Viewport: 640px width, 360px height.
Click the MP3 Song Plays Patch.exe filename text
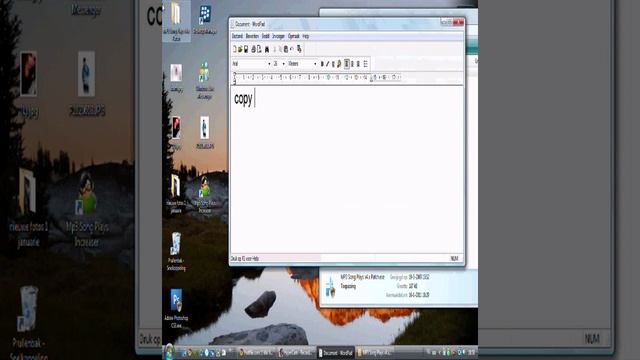(x=362, y=277)
